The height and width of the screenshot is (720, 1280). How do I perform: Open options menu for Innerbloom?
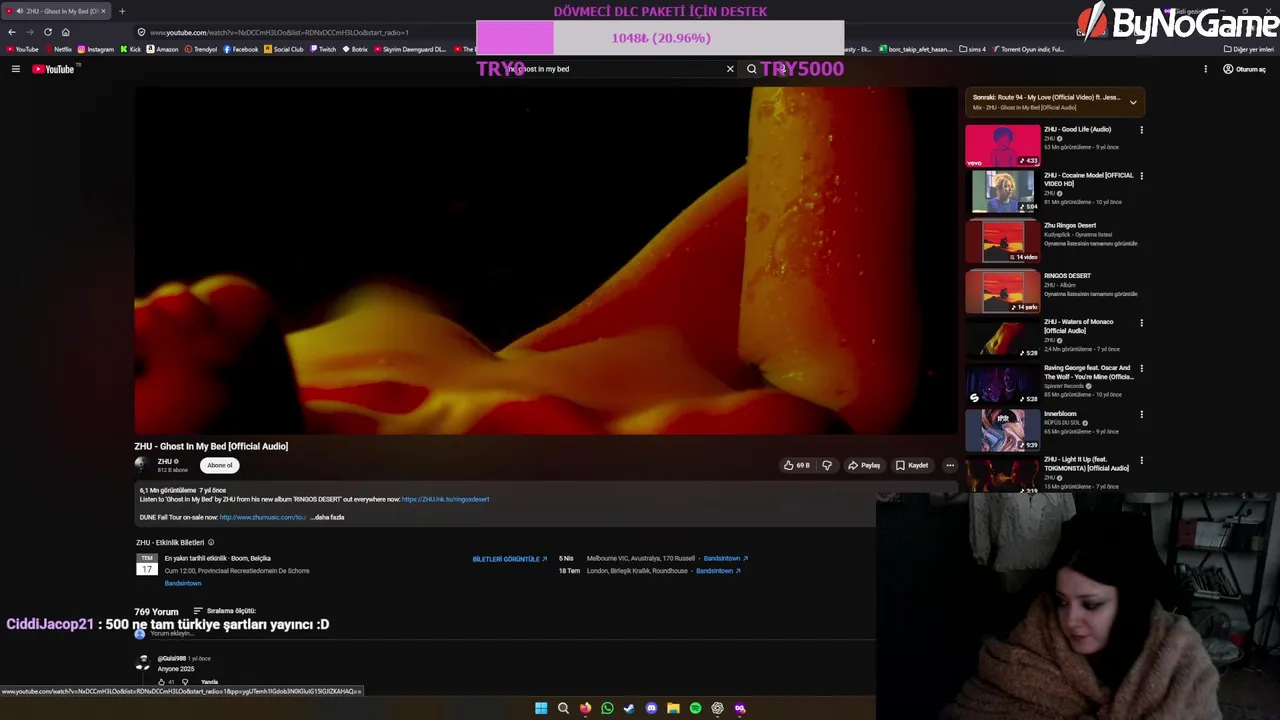click(x=1141, y=414)
